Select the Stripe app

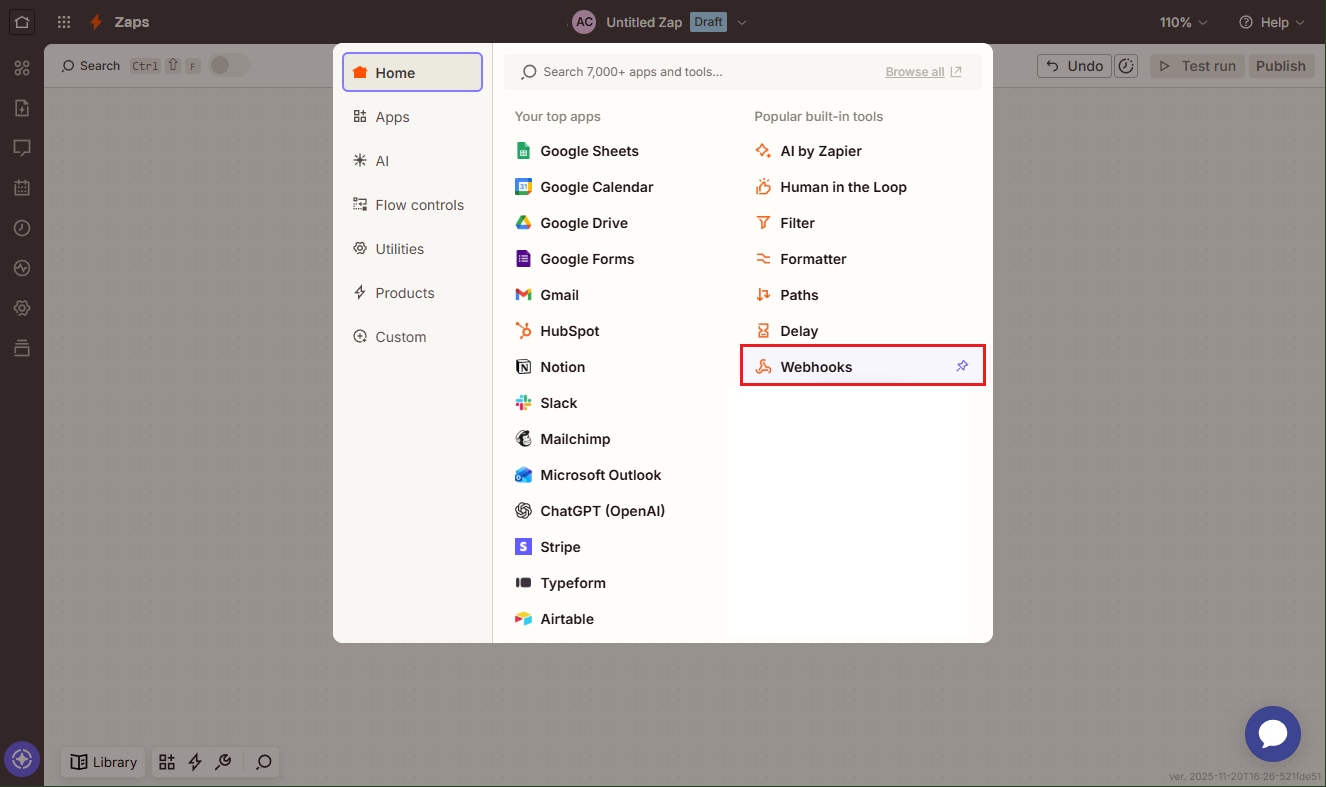pyautogui.click(x=547, y=547)
